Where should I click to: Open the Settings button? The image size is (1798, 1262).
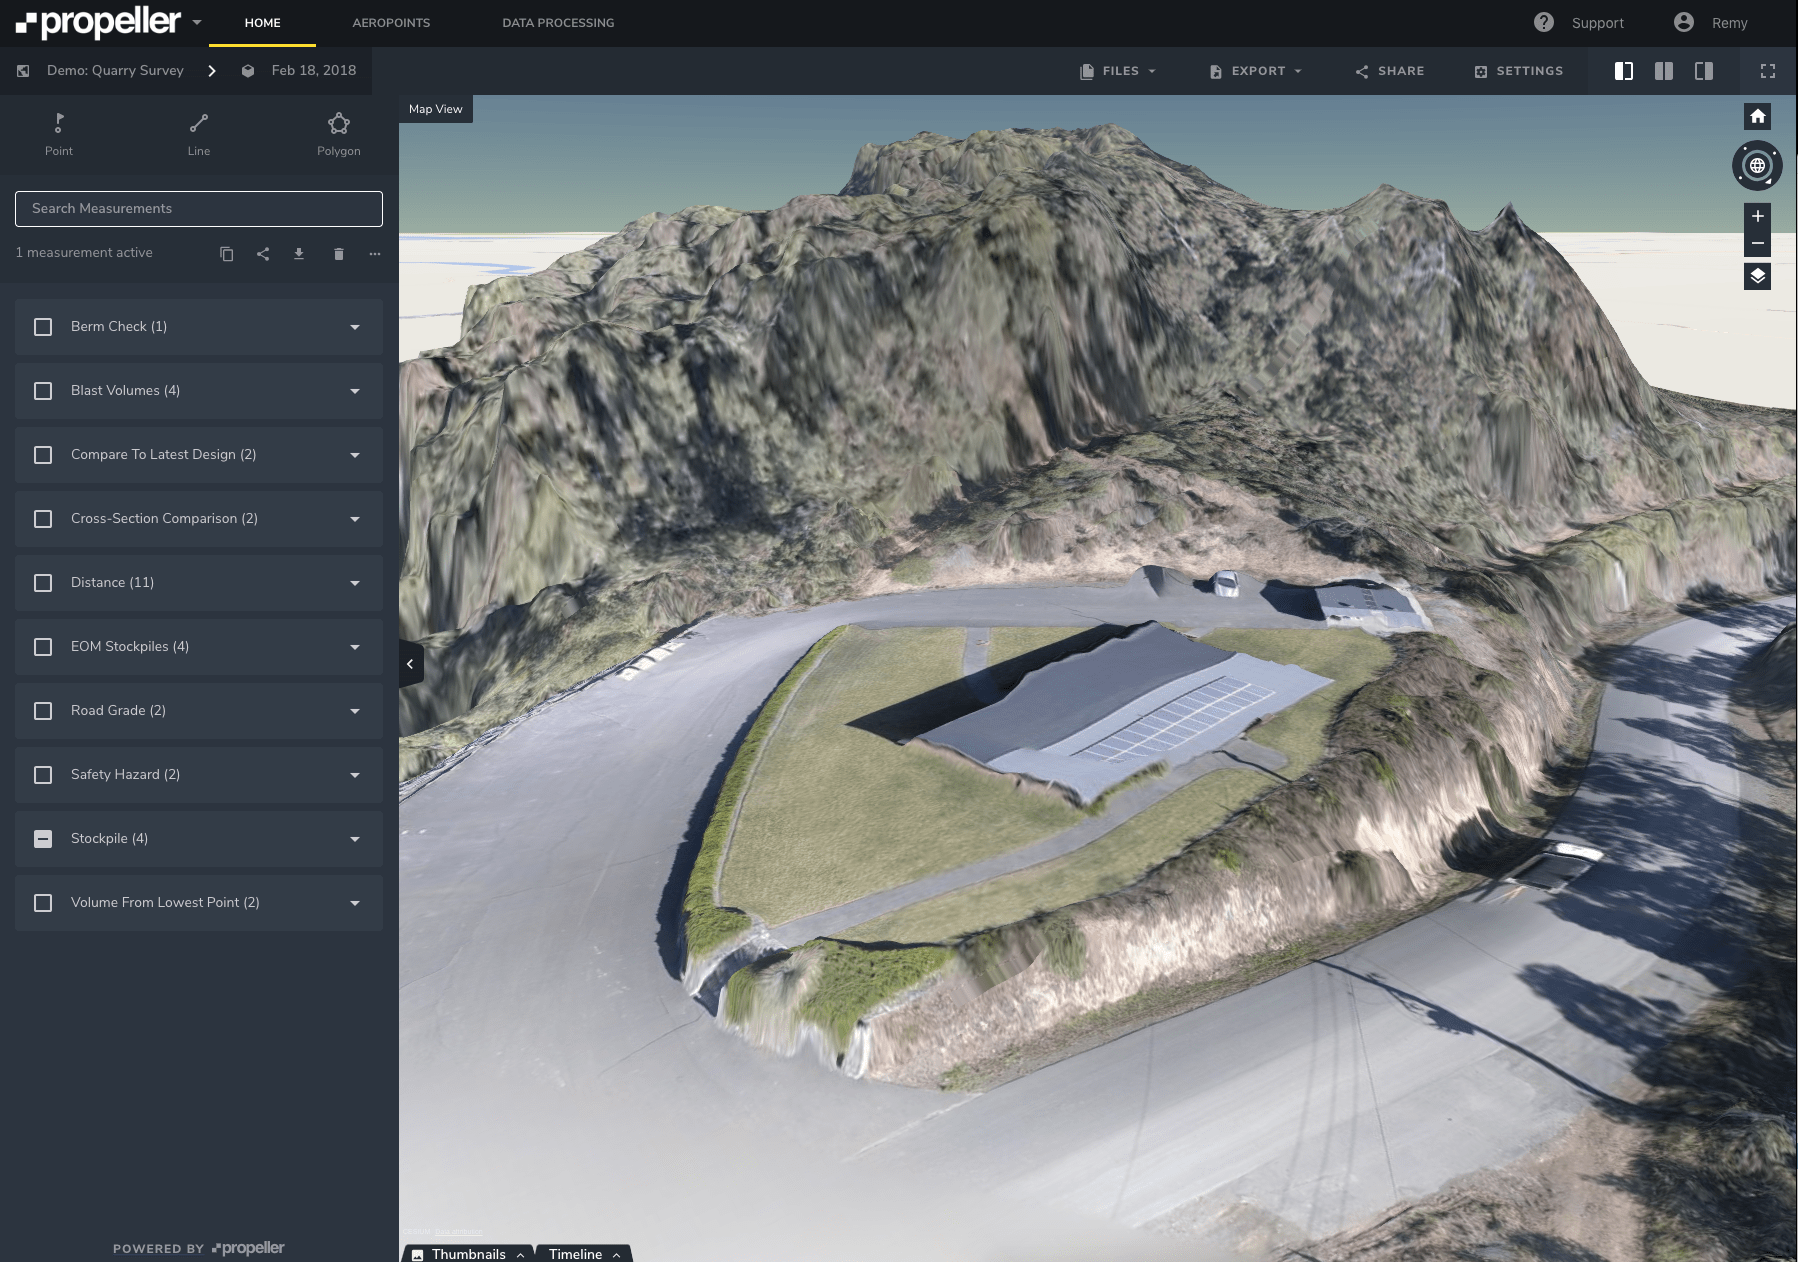(x=1518, y=70)
